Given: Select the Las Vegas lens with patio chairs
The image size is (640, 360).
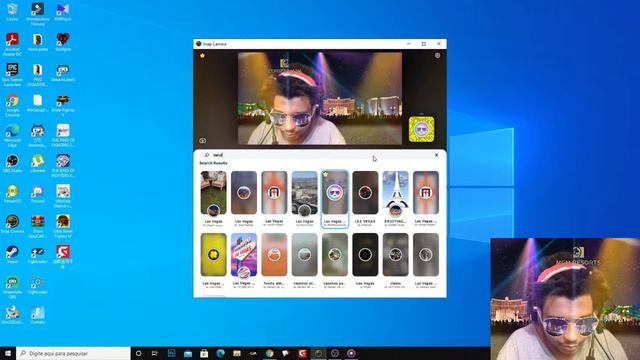Looking at the screenshot, I should pos(213,193).
